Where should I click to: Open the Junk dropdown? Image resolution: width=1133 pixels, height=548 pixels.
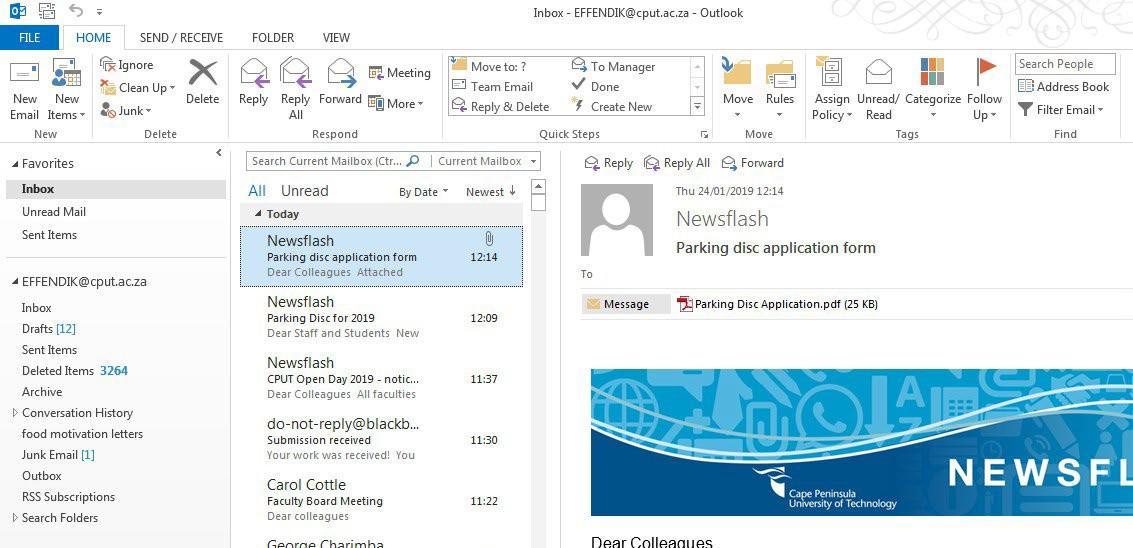[x=126, y=111]
